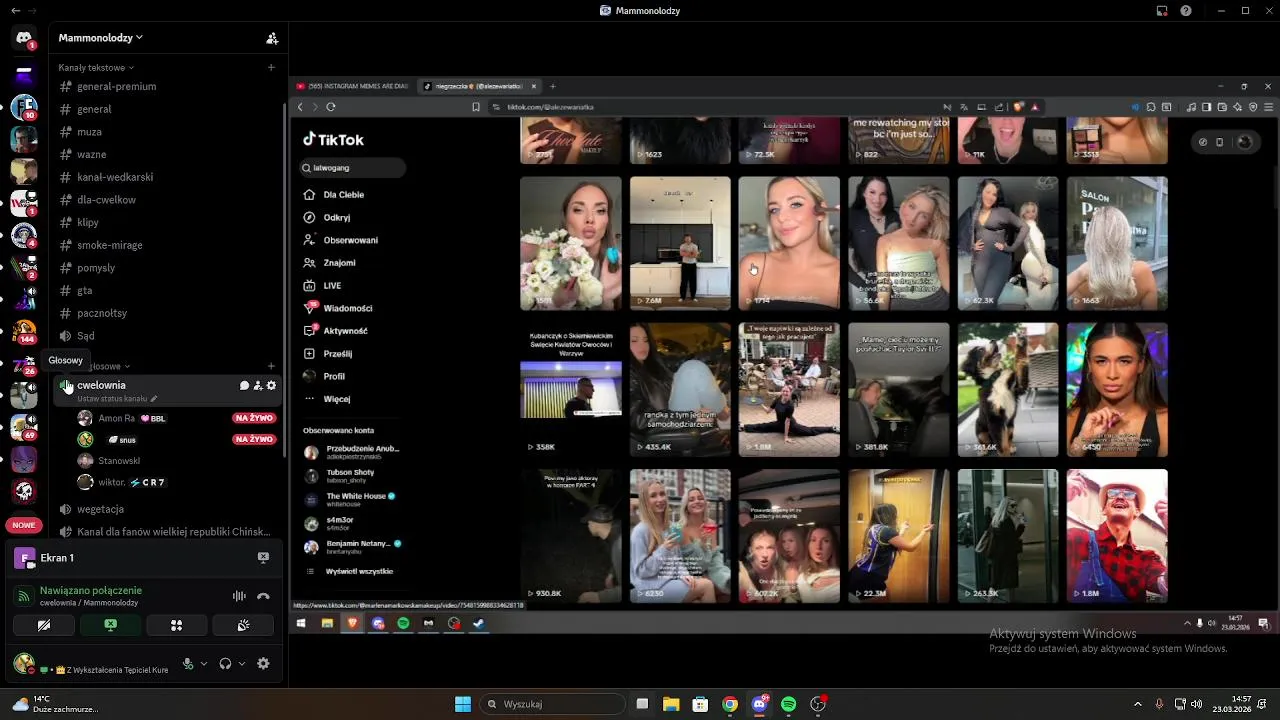Open headphones output options arrow

tap(241, 663)
